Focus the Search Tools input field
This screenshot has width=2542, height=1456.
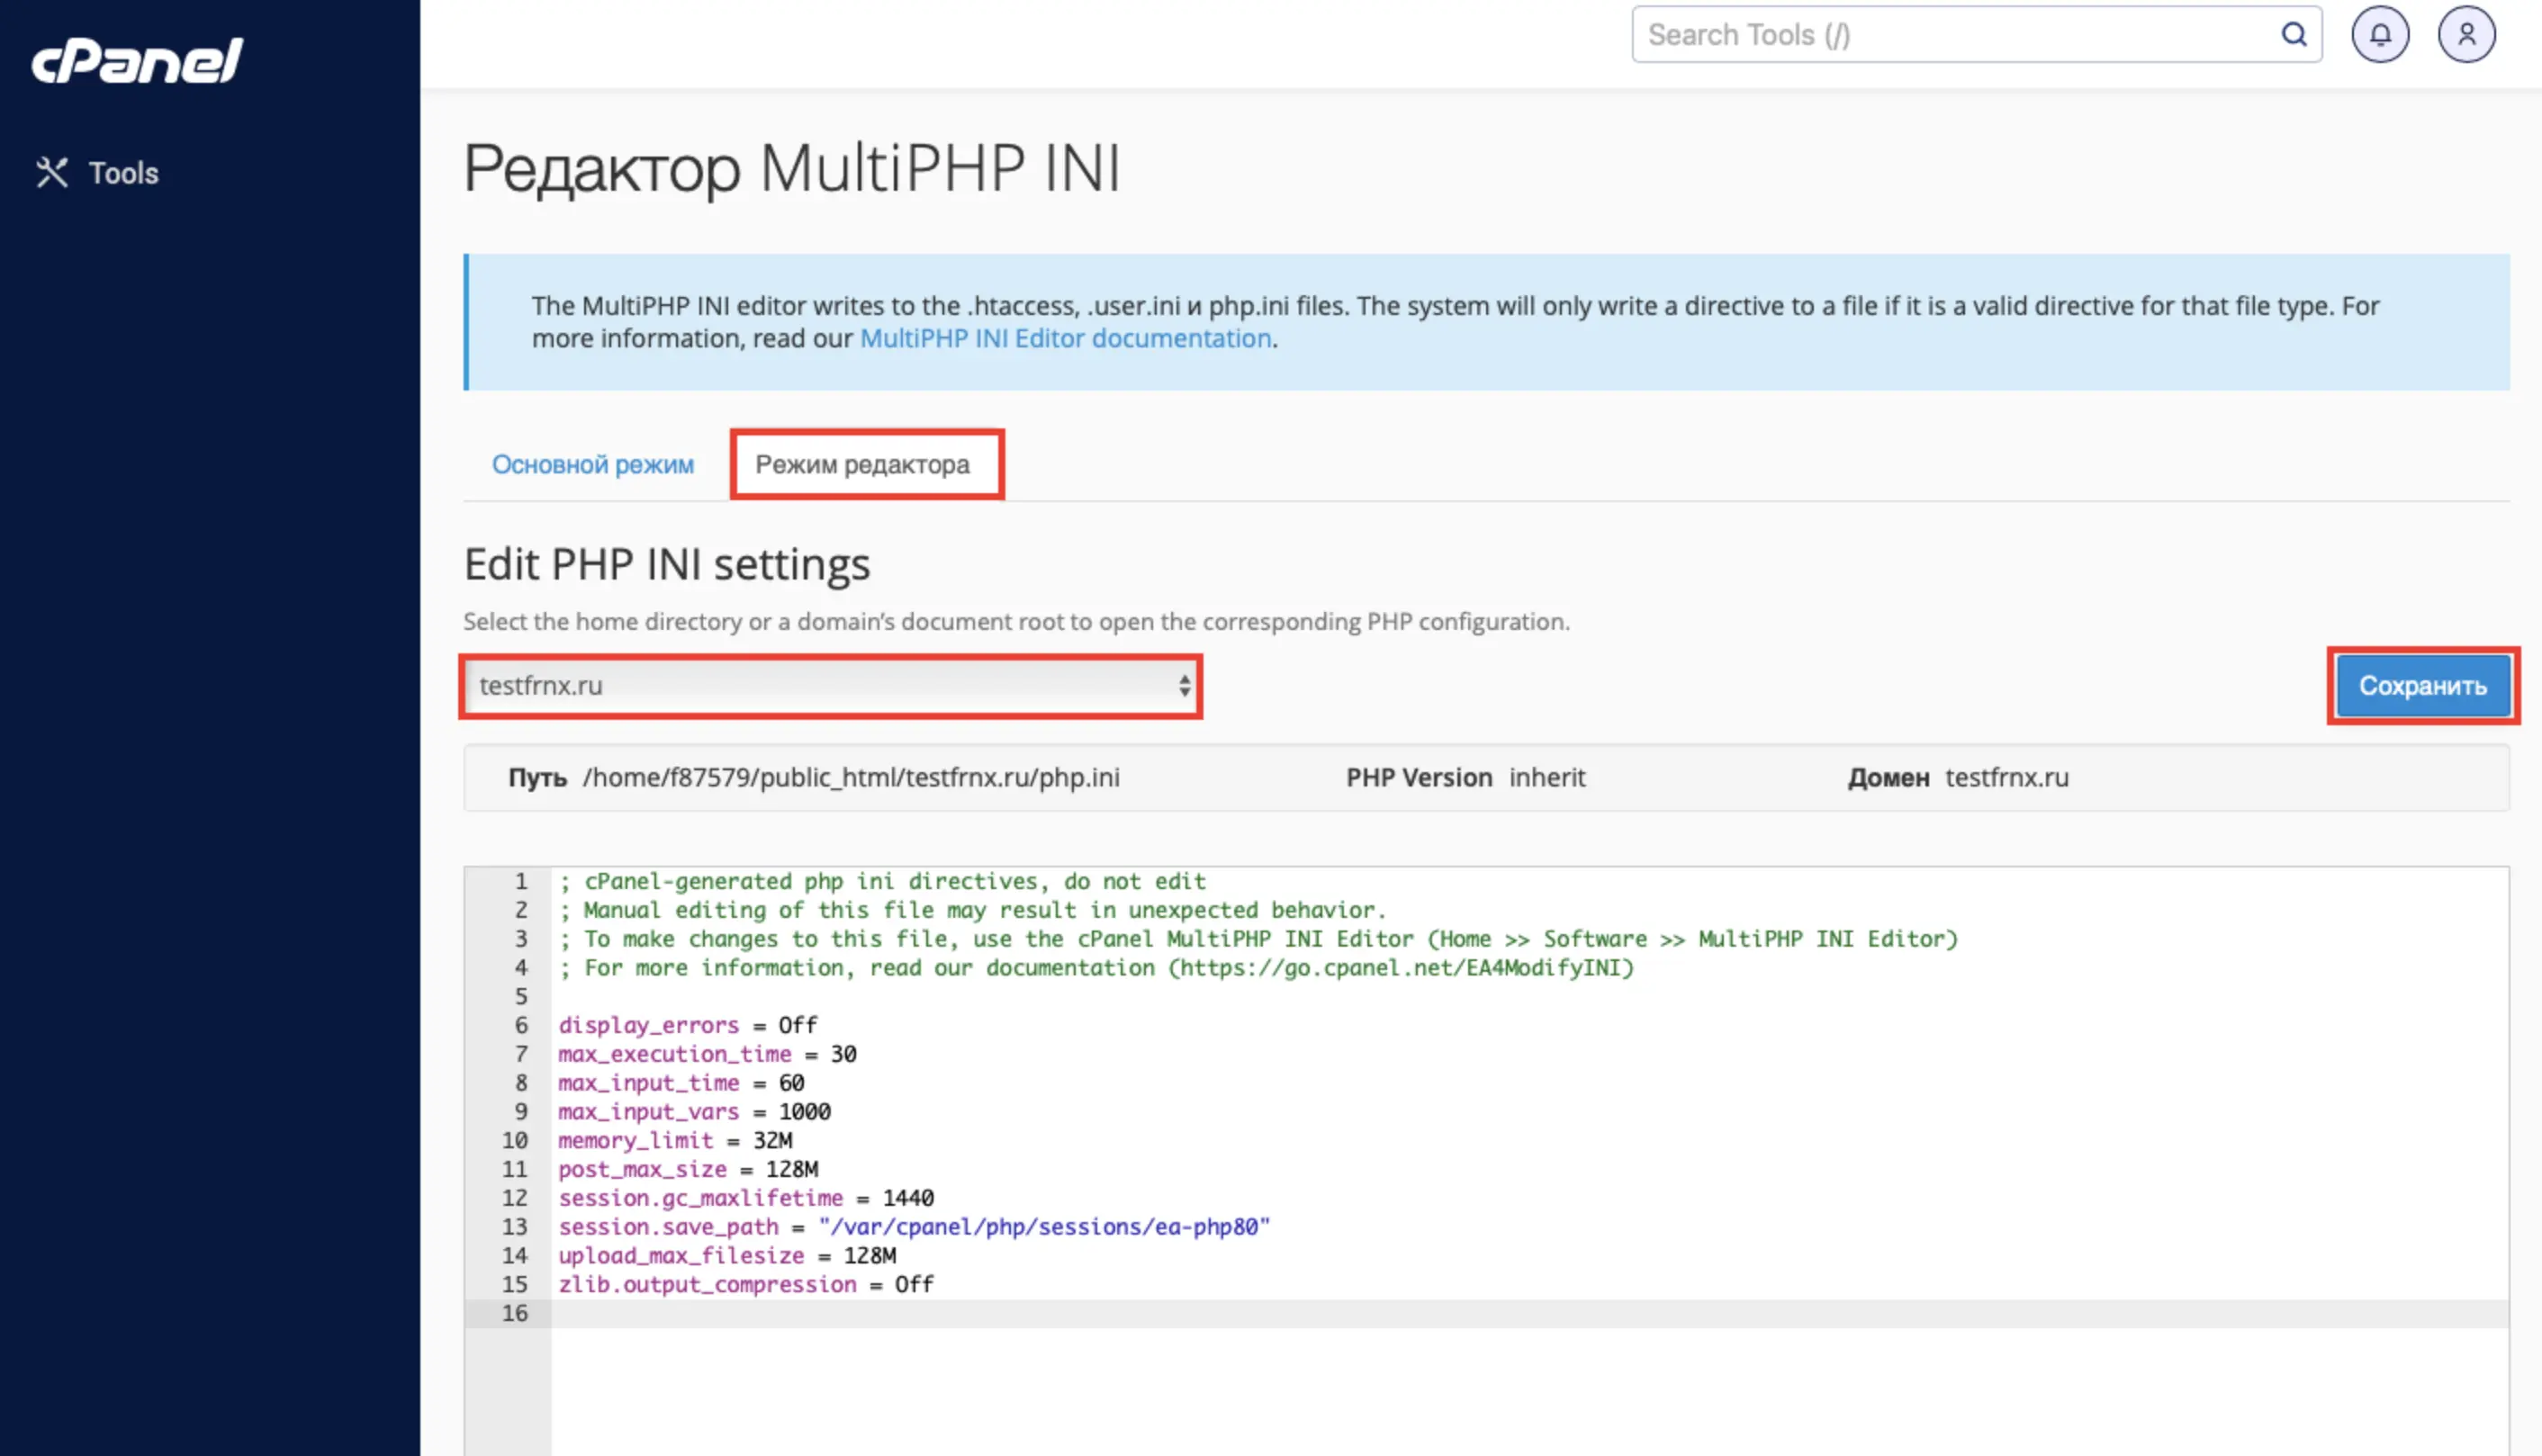(x=1976, y=35)
